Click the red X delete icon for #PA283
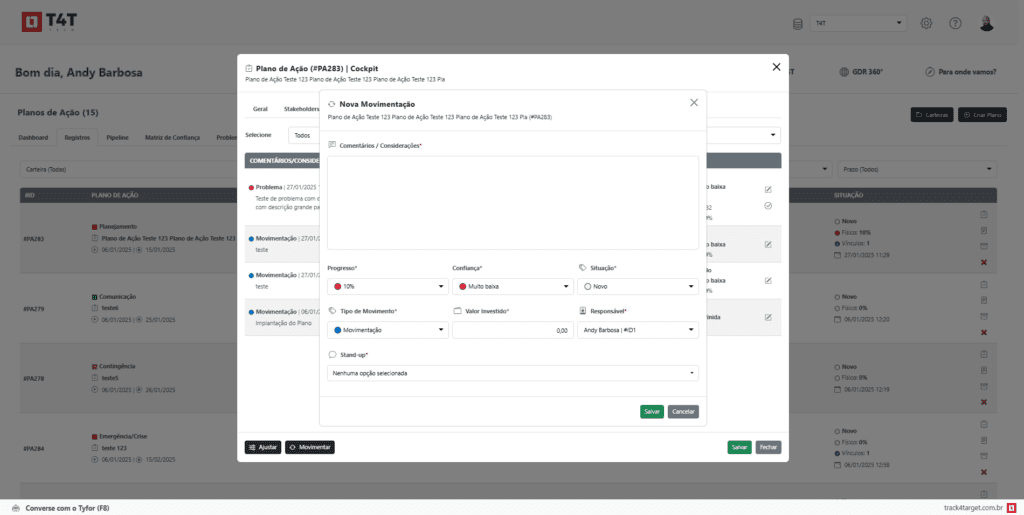This screenshot has height=515, width=1024. (x=984, y=262)
